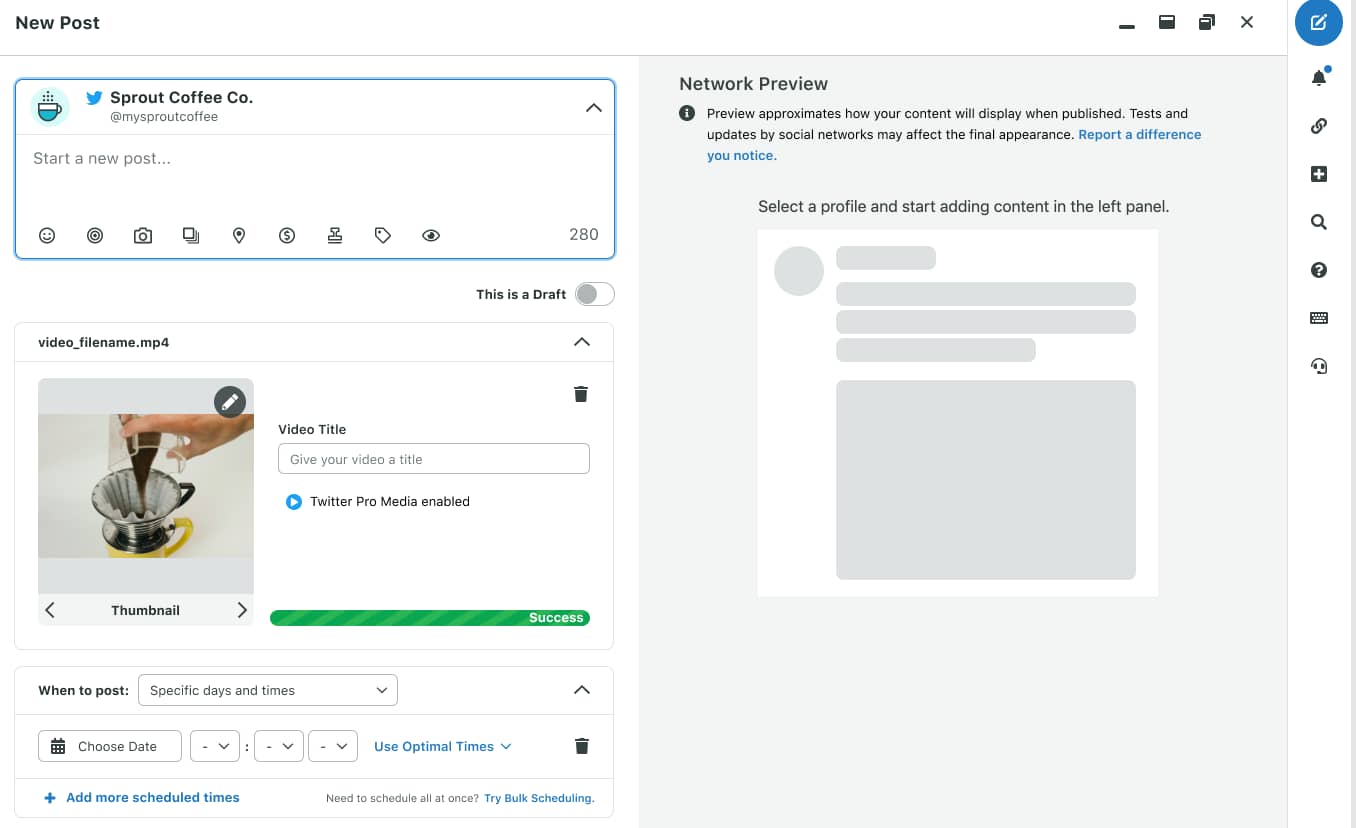The image size is (1356, 828).
Task: Open the 'Choose Date' picker
Action: coord(109,746)
